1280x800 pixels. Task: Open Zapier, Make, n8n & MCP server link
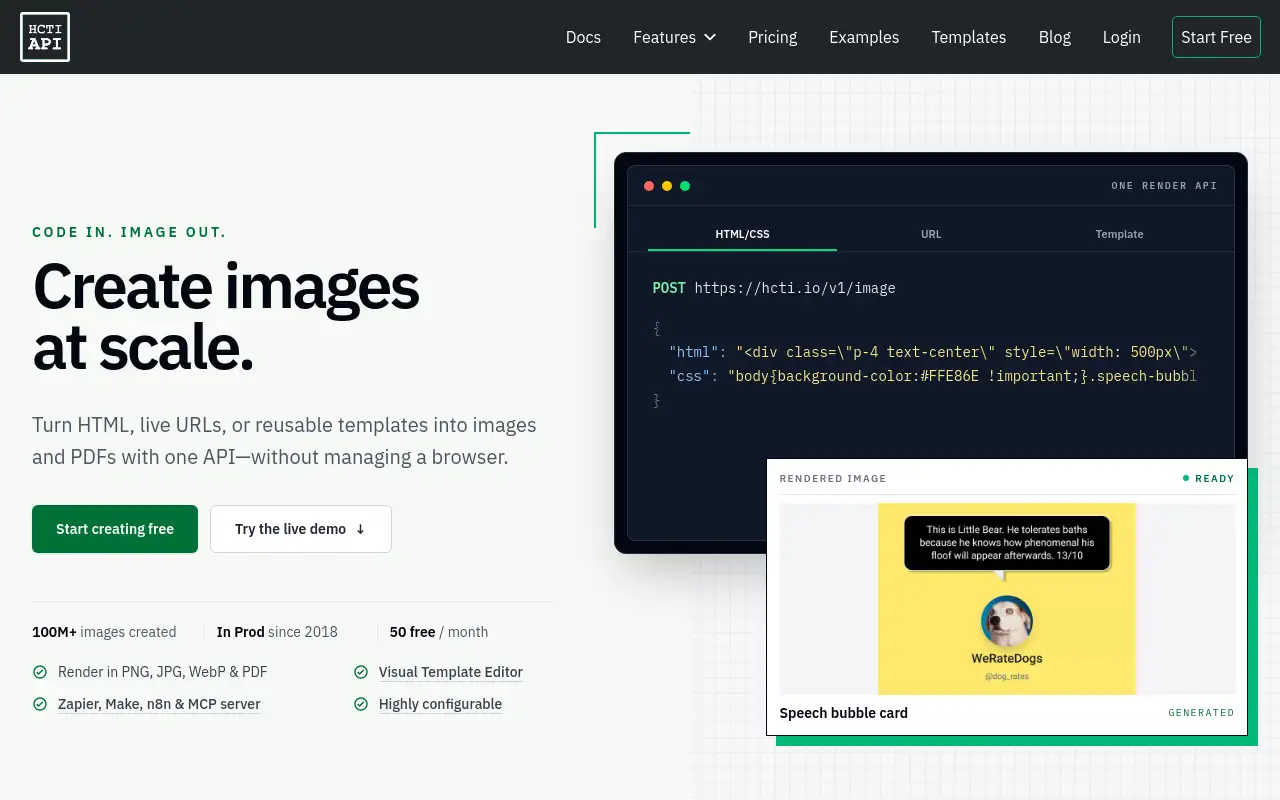coord(159,704)
